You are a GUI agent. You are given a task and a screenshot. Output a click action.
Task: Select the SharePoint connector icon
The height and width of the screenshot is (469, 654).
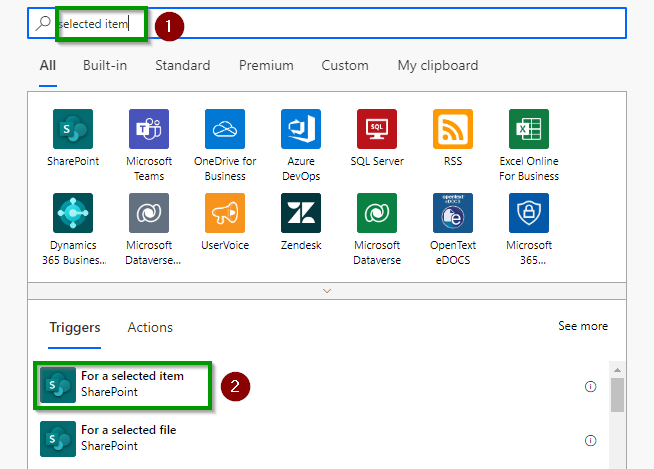click(x=73, y=129)
